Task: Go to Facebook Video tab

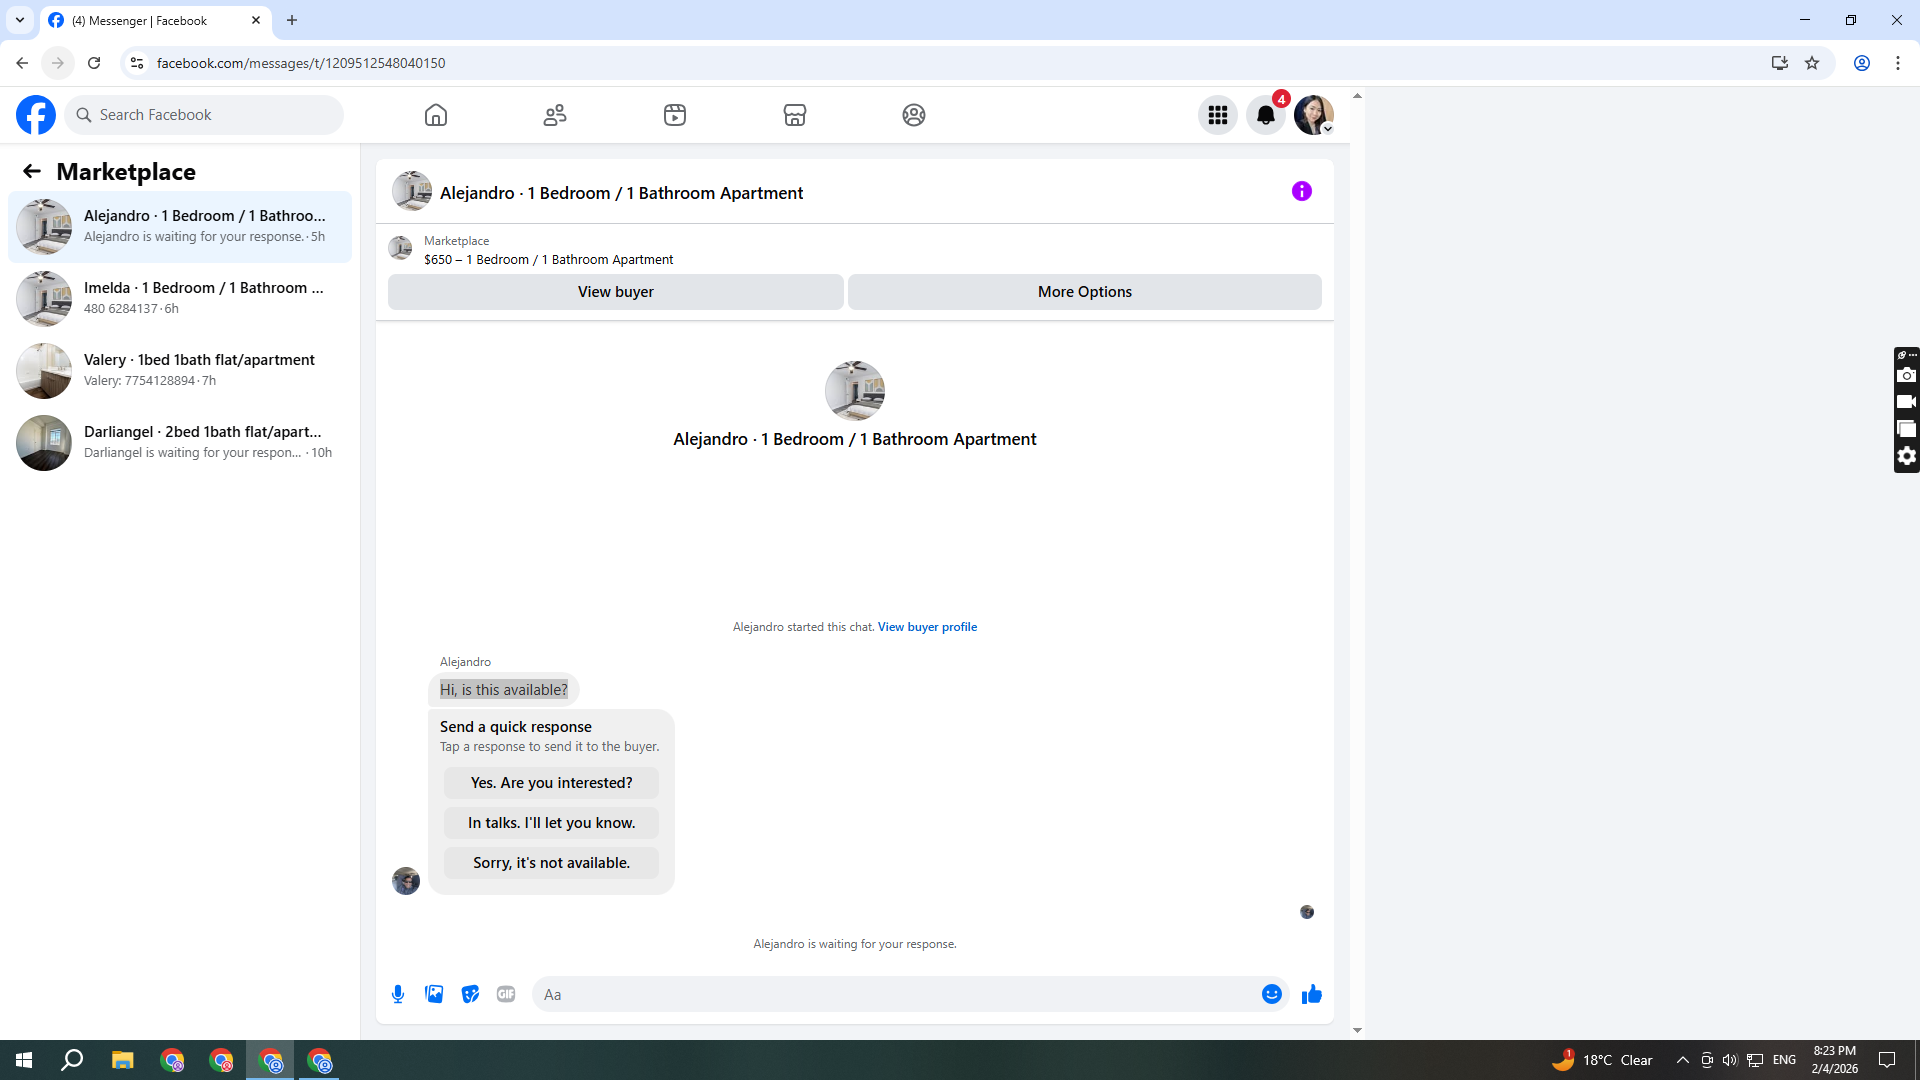Action: tap(675, 115)
